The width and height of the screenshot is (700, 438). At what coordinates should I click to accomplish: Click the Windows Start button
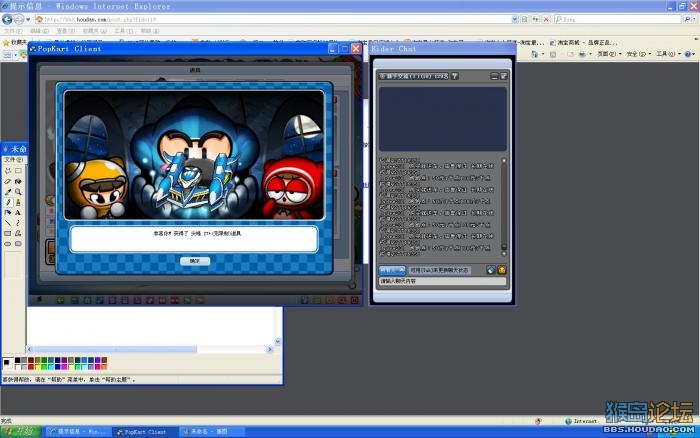click(x=21, y=432)
